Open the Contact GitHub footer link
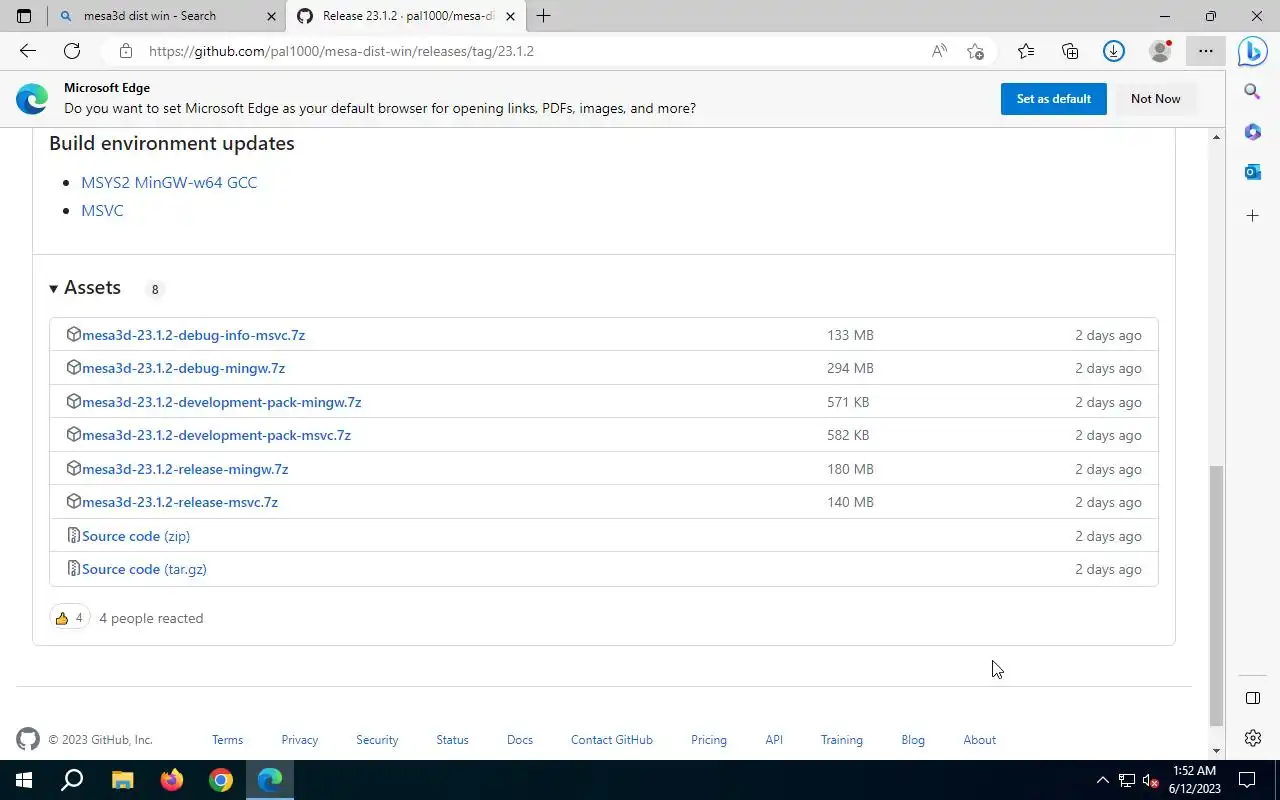 pyautogui.click(x=612, y=740)
